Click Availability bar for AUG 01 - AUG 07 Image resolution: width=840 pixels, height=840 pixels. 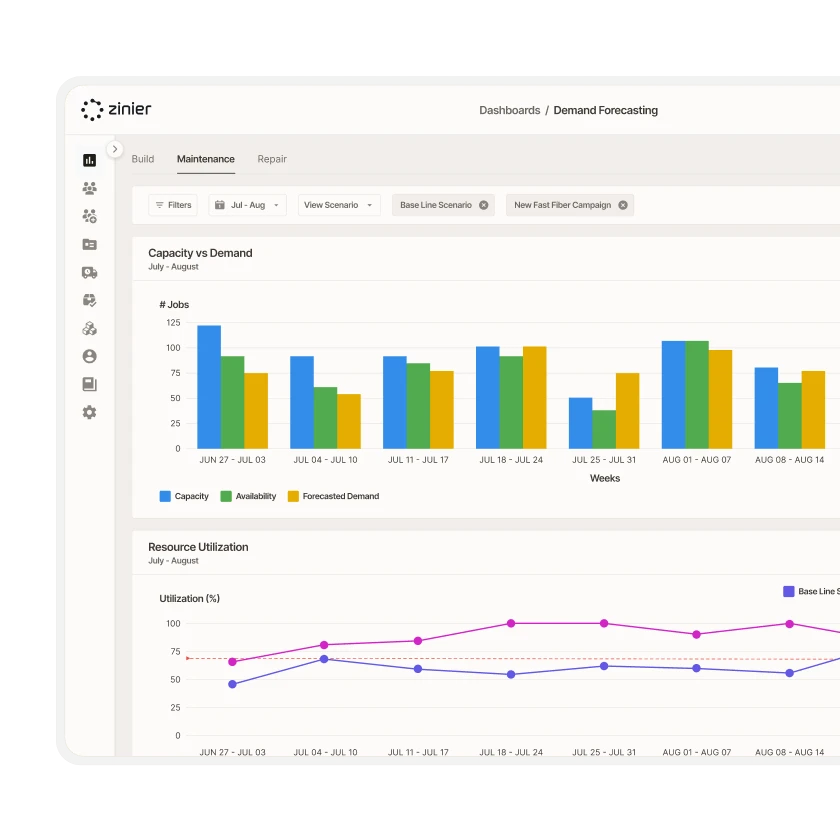pyautogui.click(x=697, y=394)
